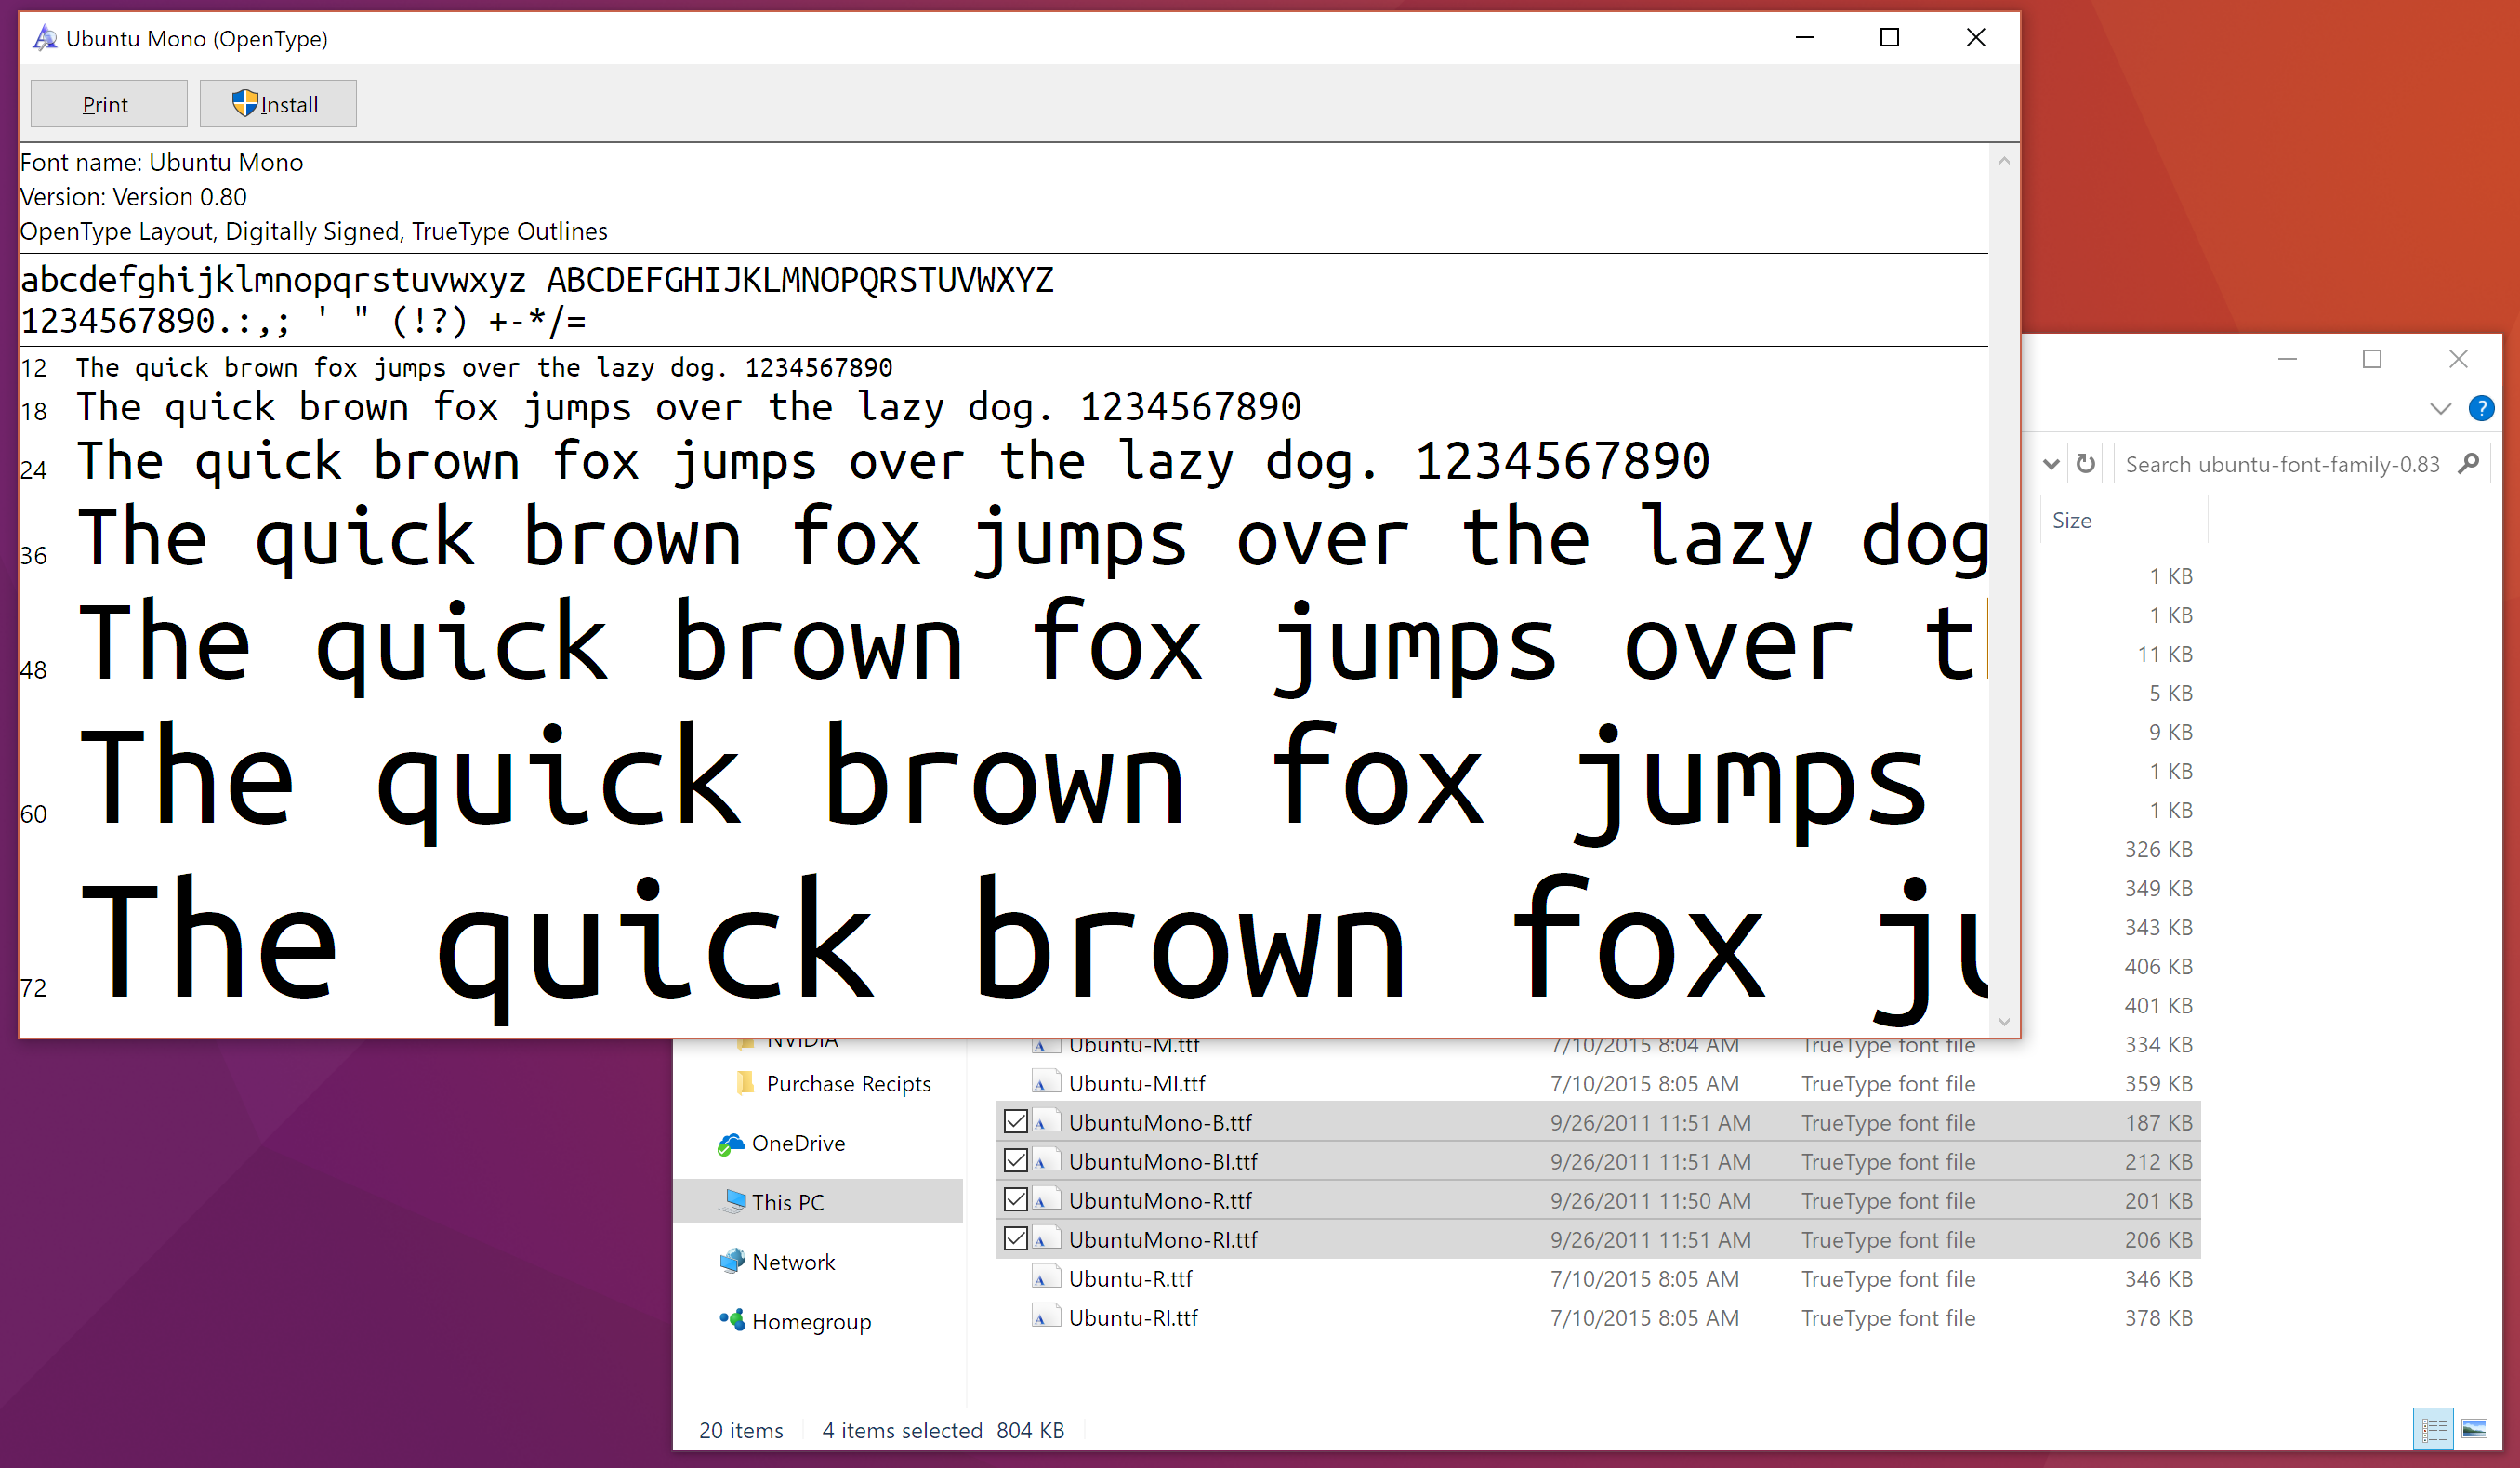Switch to Large icons view in status bar
Screen dimensions: 2520x1468
coord(2474,1428)
